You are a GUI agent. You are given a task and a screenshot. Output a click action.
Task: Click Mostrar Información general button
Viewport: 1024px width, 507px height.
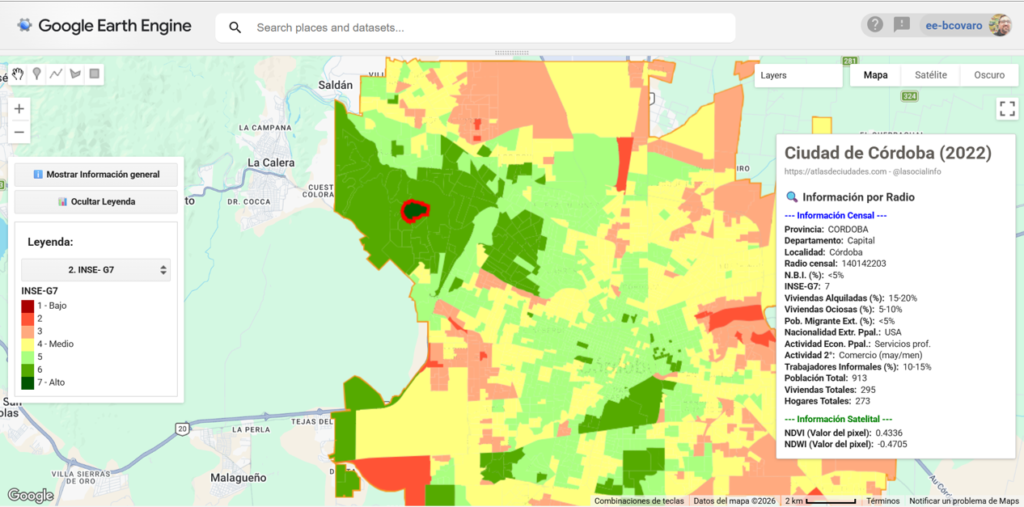coord(96,174)
